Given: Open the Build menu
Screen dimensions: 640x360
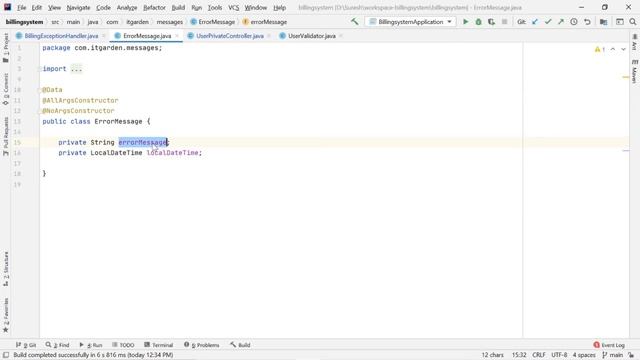Looking at the screenshot, I should (178, 7).
